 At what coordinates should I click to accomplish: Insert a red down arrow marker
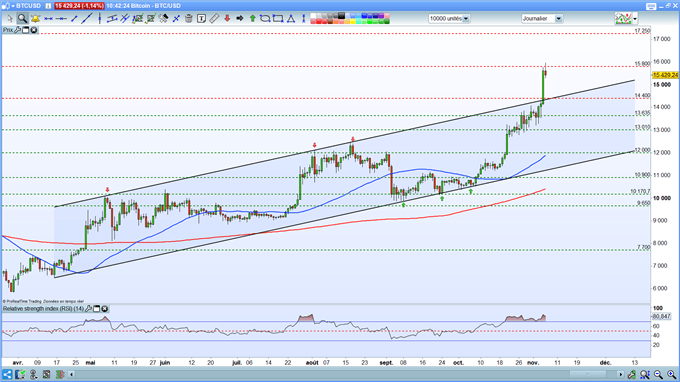(227, 18)
